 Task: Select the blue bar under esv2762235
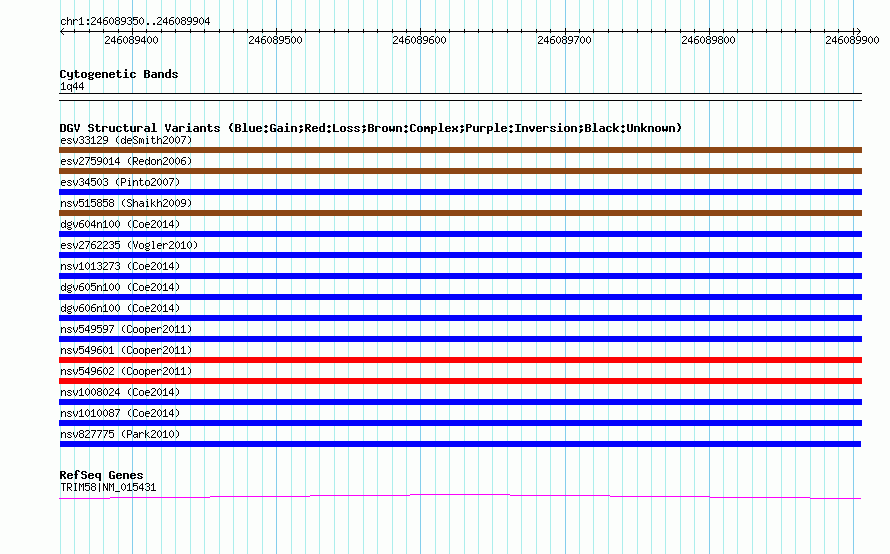point(460,255)
